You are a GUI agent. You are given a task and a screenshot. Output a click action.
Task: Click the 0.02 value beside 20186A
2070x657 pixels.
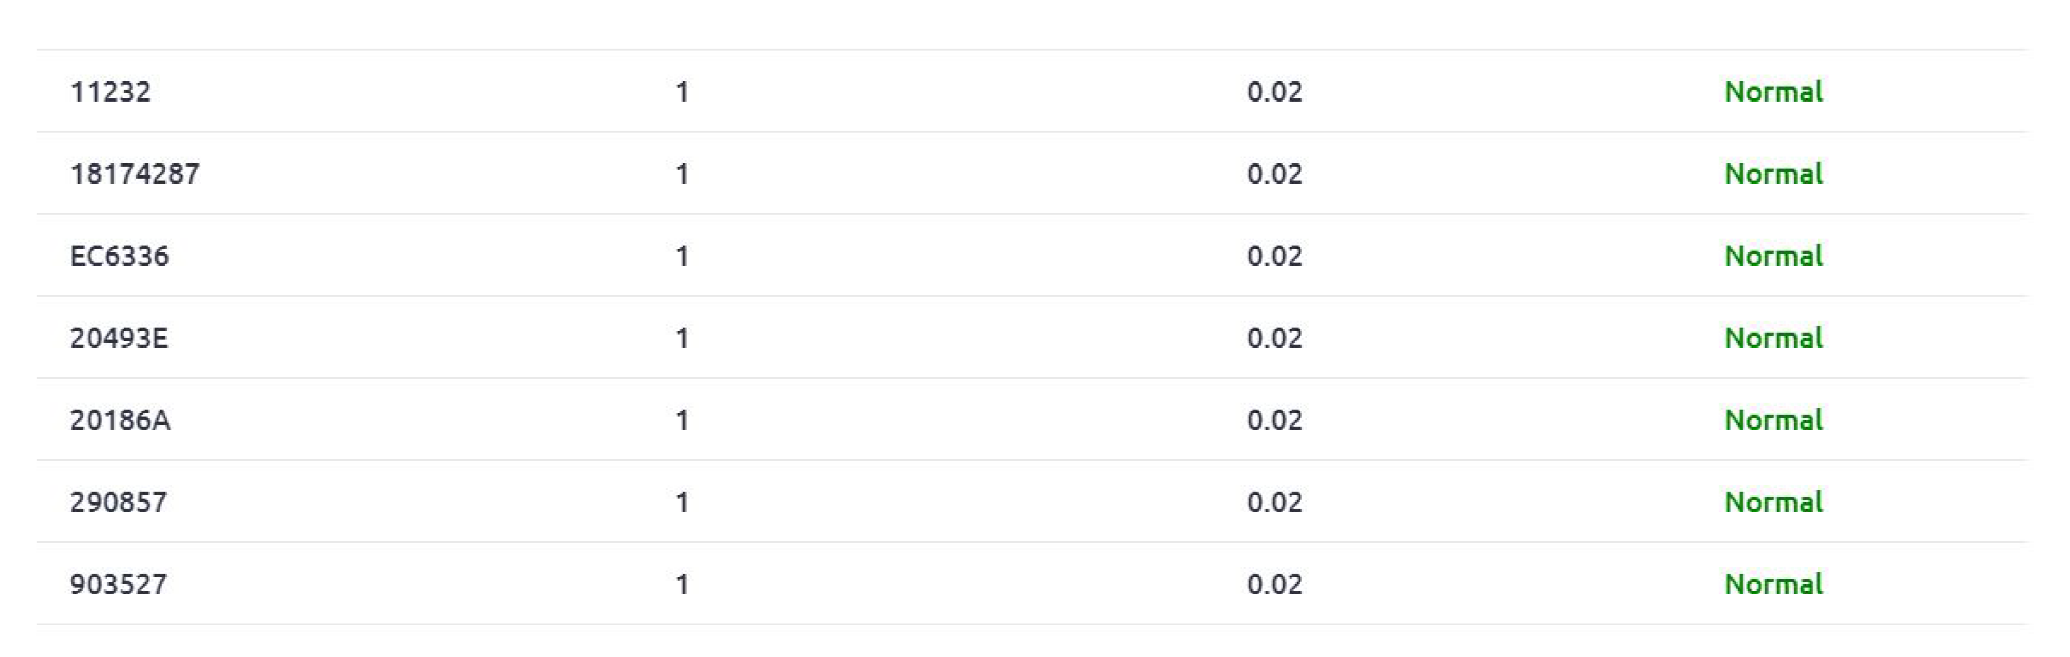pyautogui.click(x=1274, y=420)
